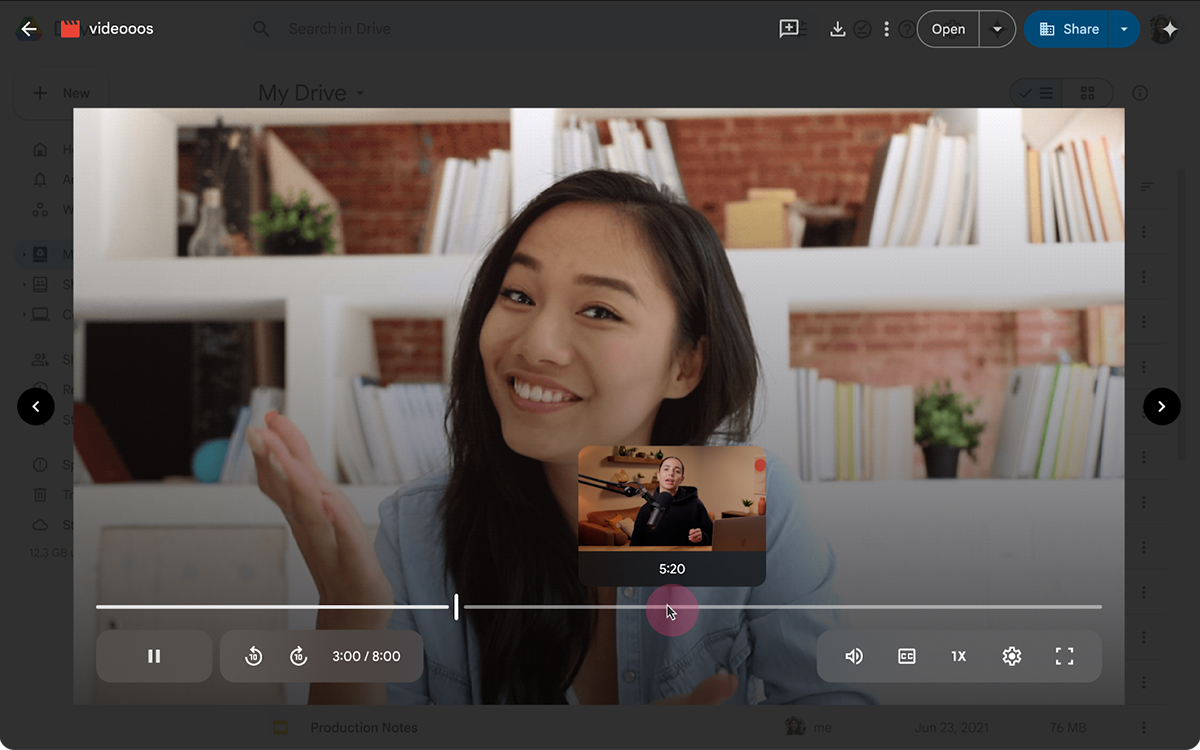Click the 3:00 / 8:00 time display

coord(366,656)
